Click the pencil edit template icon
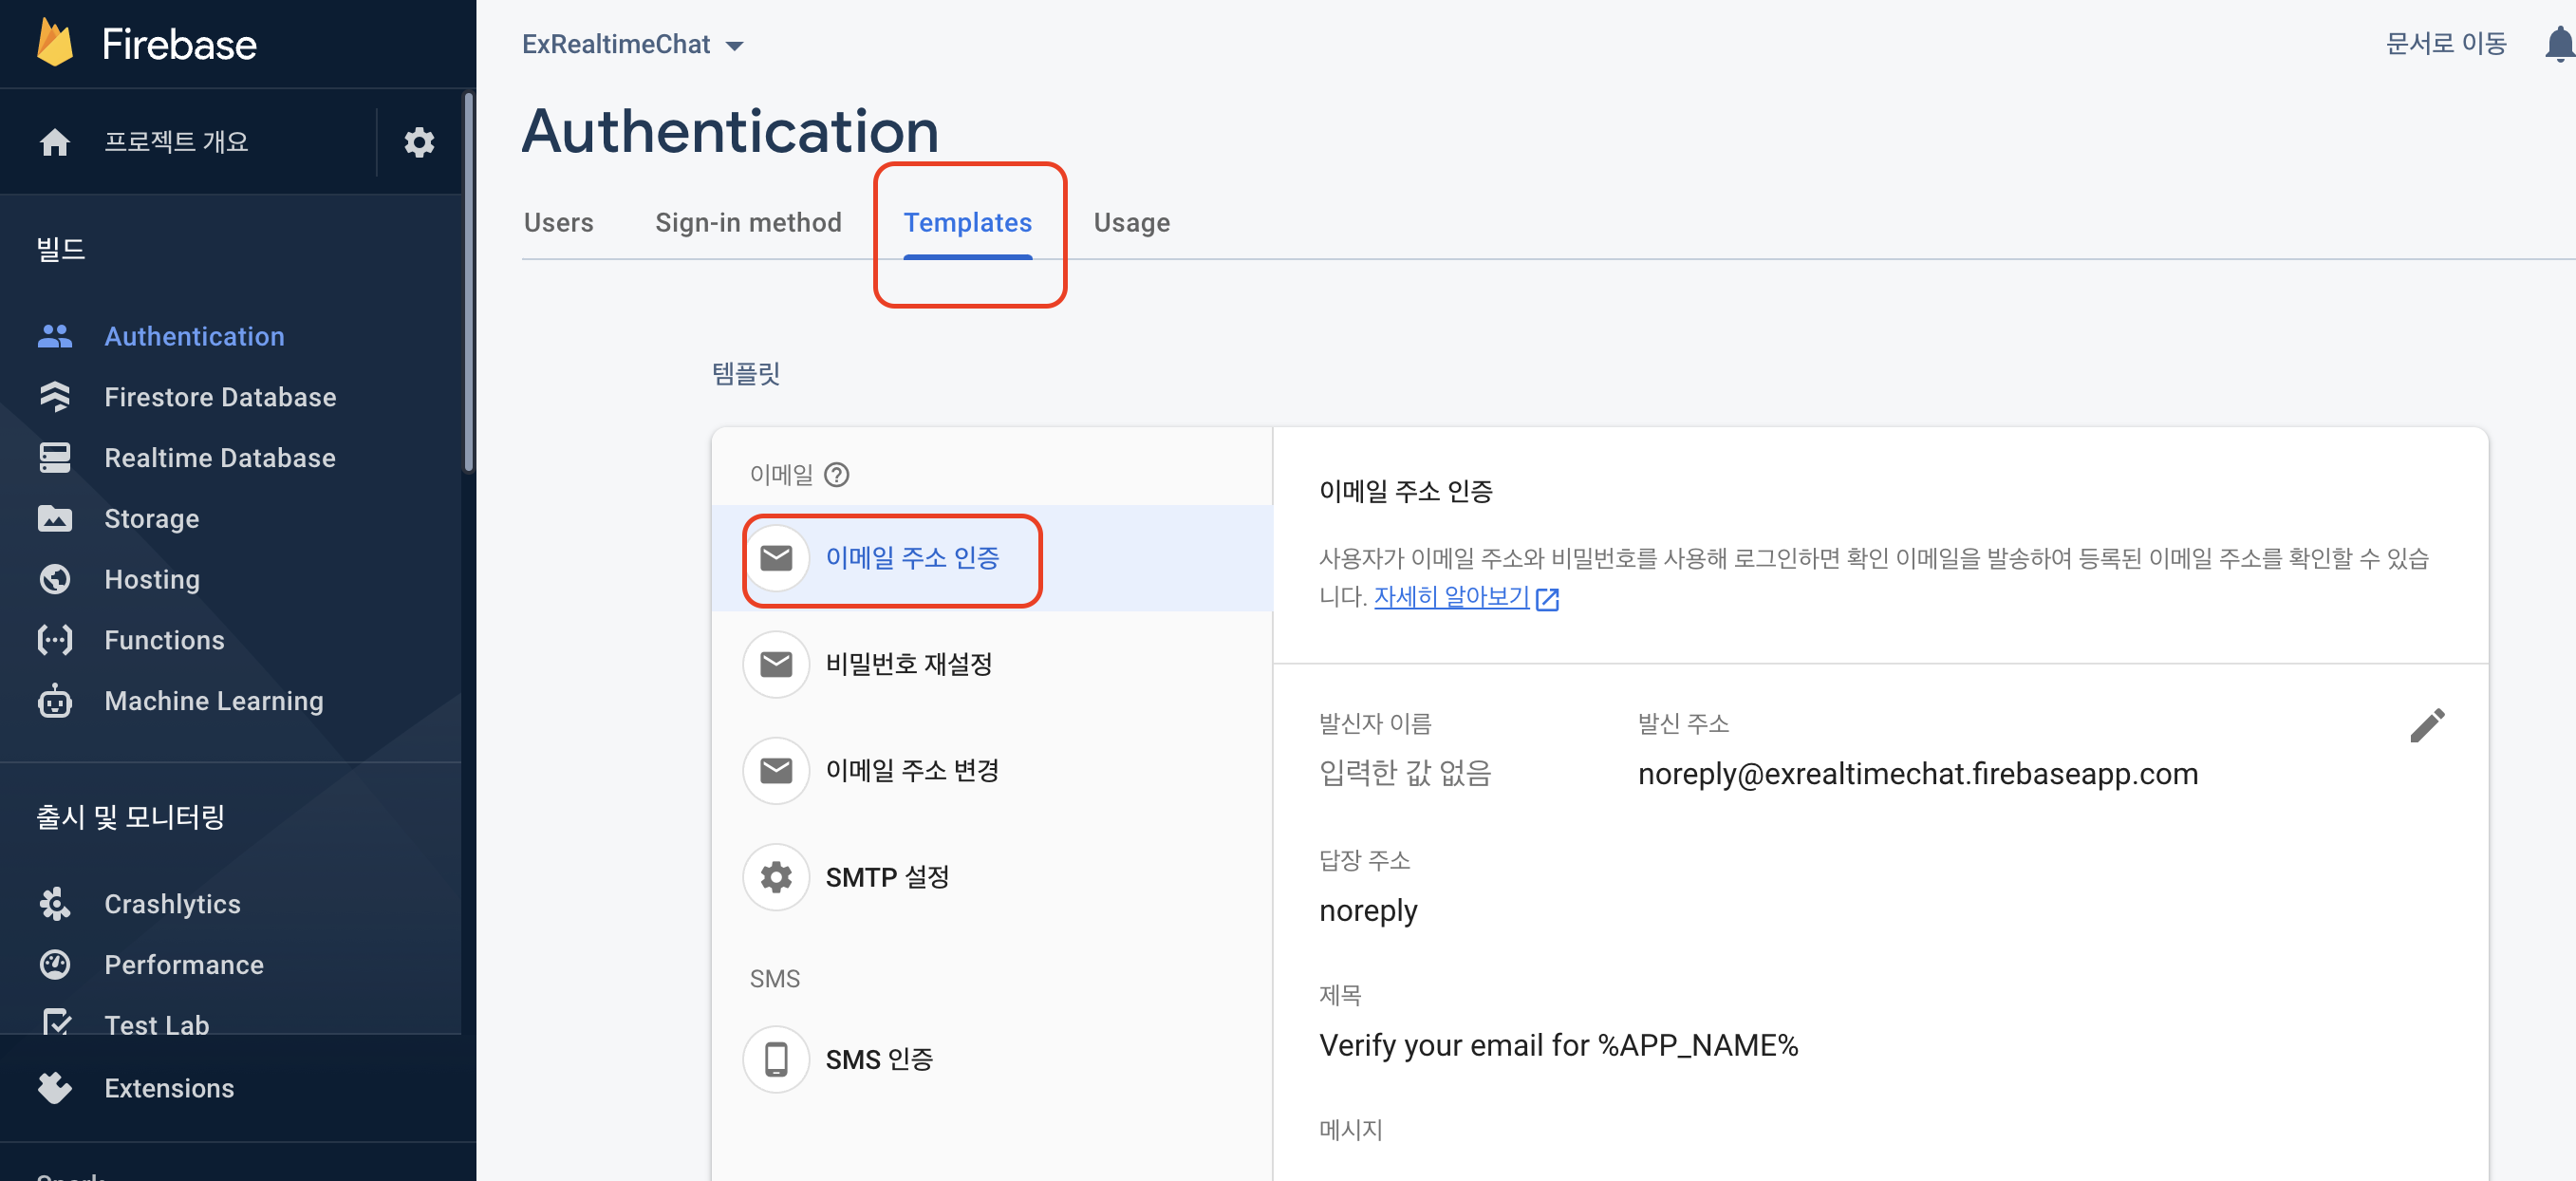The height and width of the screenshot is (1181, 2576). [2426, 725]
